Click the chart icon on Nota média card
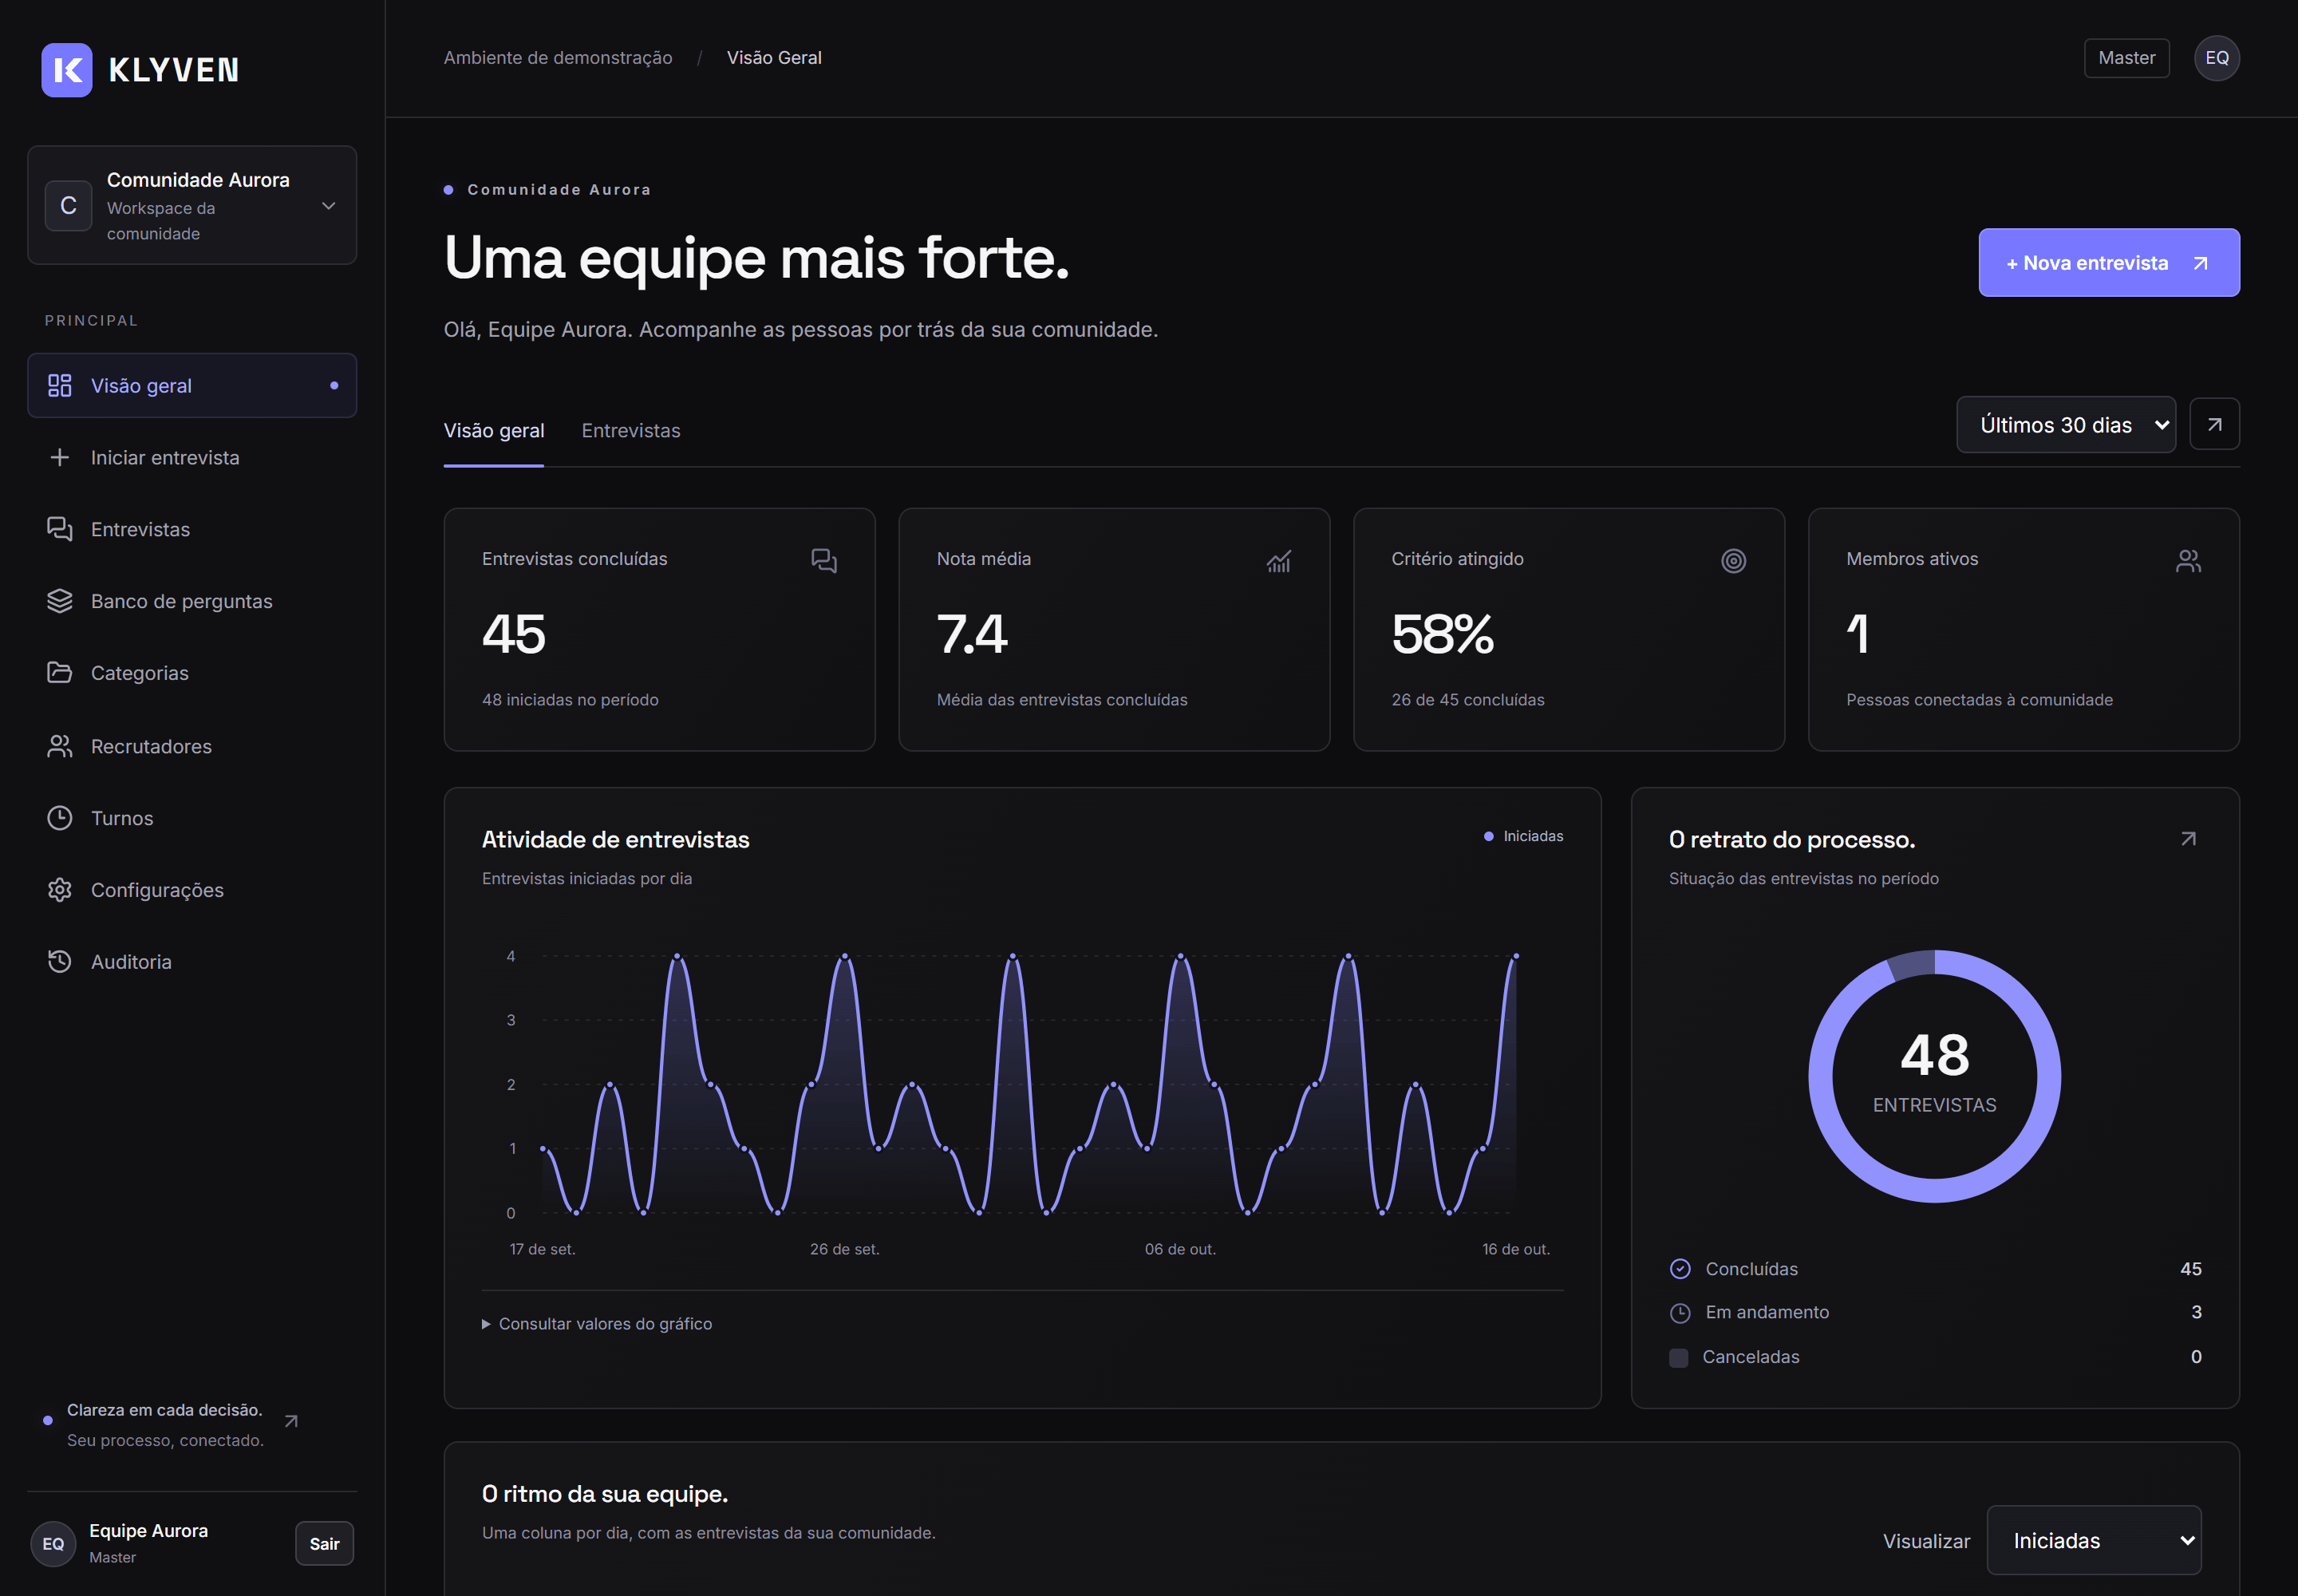The height and width of the screenshot is (1596, 2298). pyautogui.click(x=1279, y=561)
